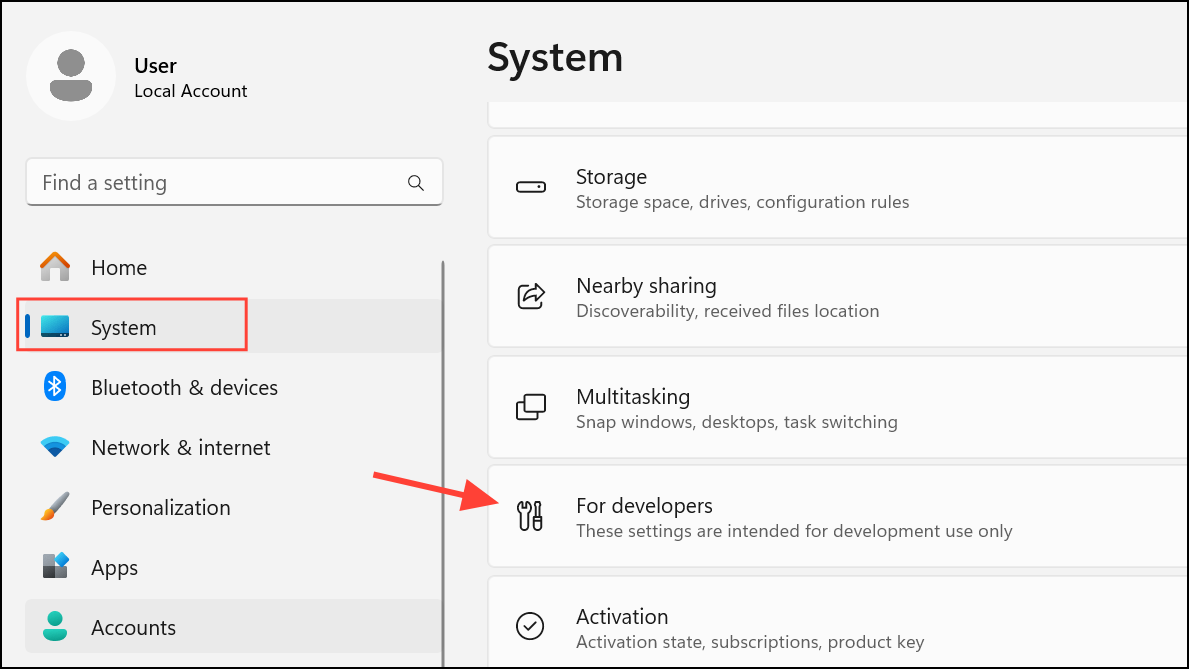The image size is (1189, 669).
Task: Go to Apps settings category
Action: pos(114,568)
